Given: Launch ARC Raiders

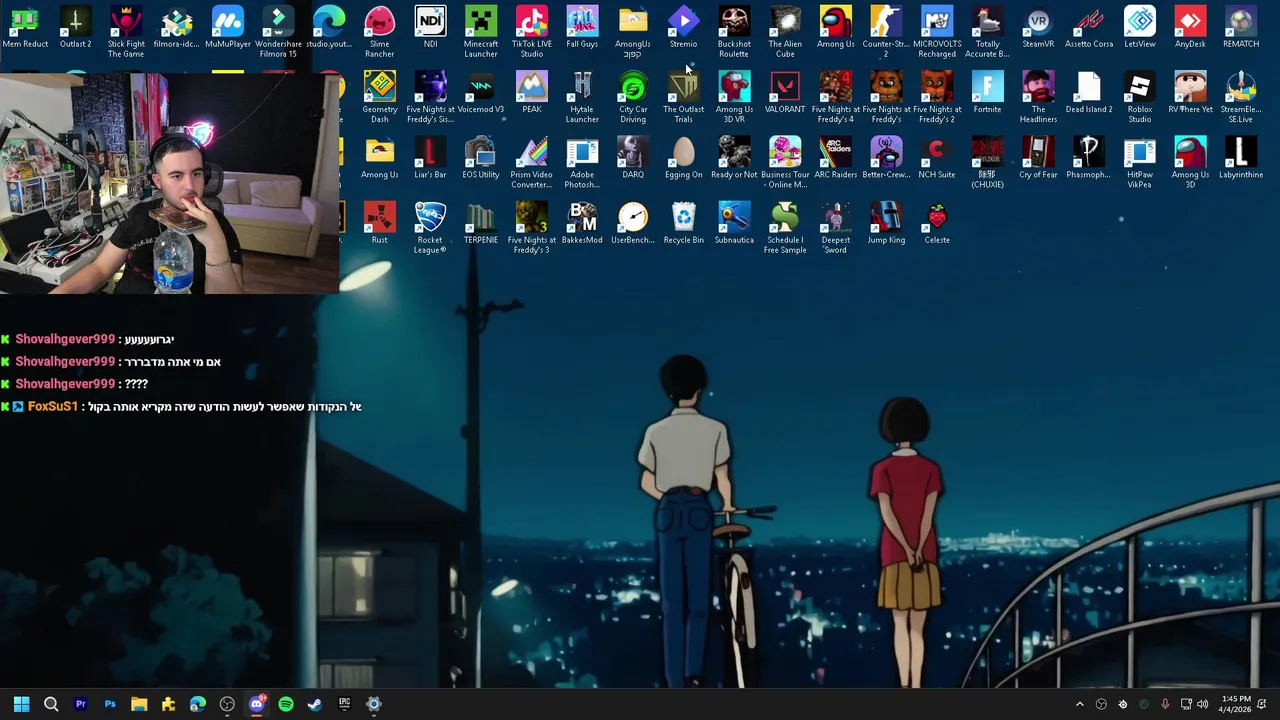Looking at the screenshot, I should (x=836, y=158).
